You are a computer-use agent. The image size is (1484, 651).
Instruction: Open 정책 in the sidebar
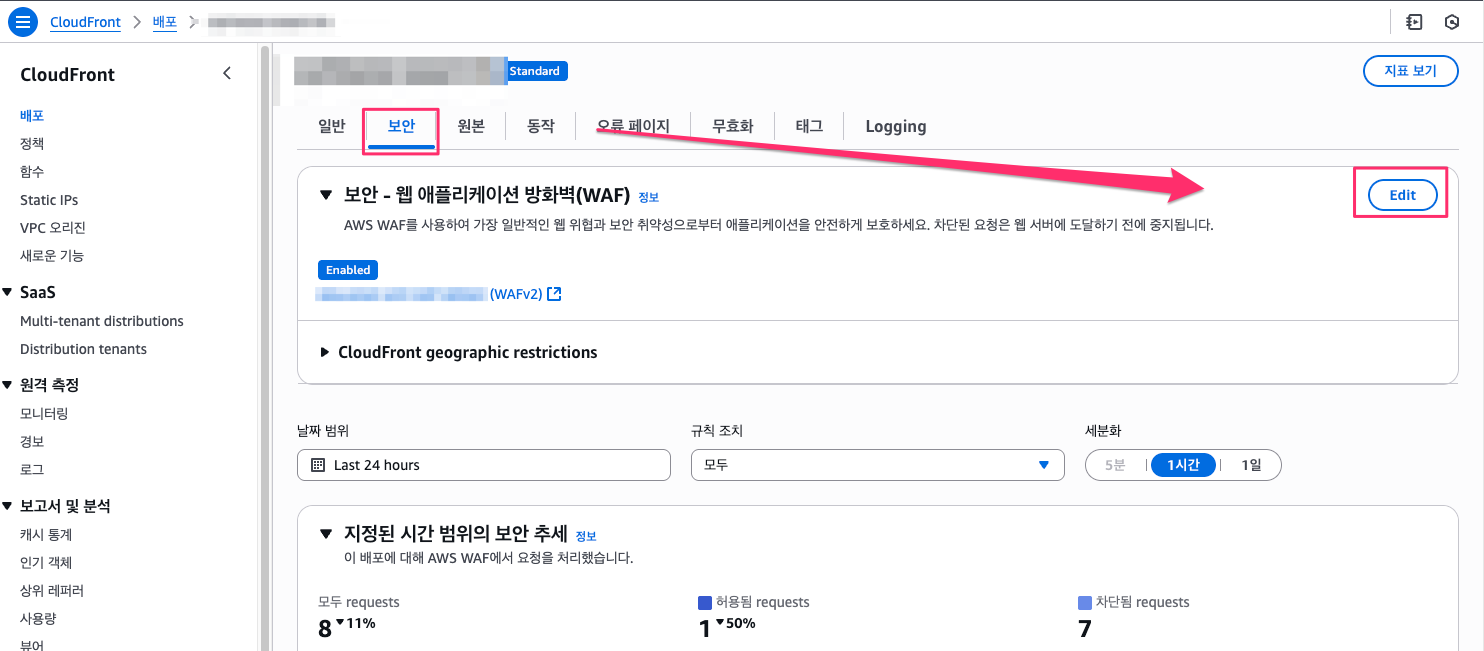click(32, 144)
